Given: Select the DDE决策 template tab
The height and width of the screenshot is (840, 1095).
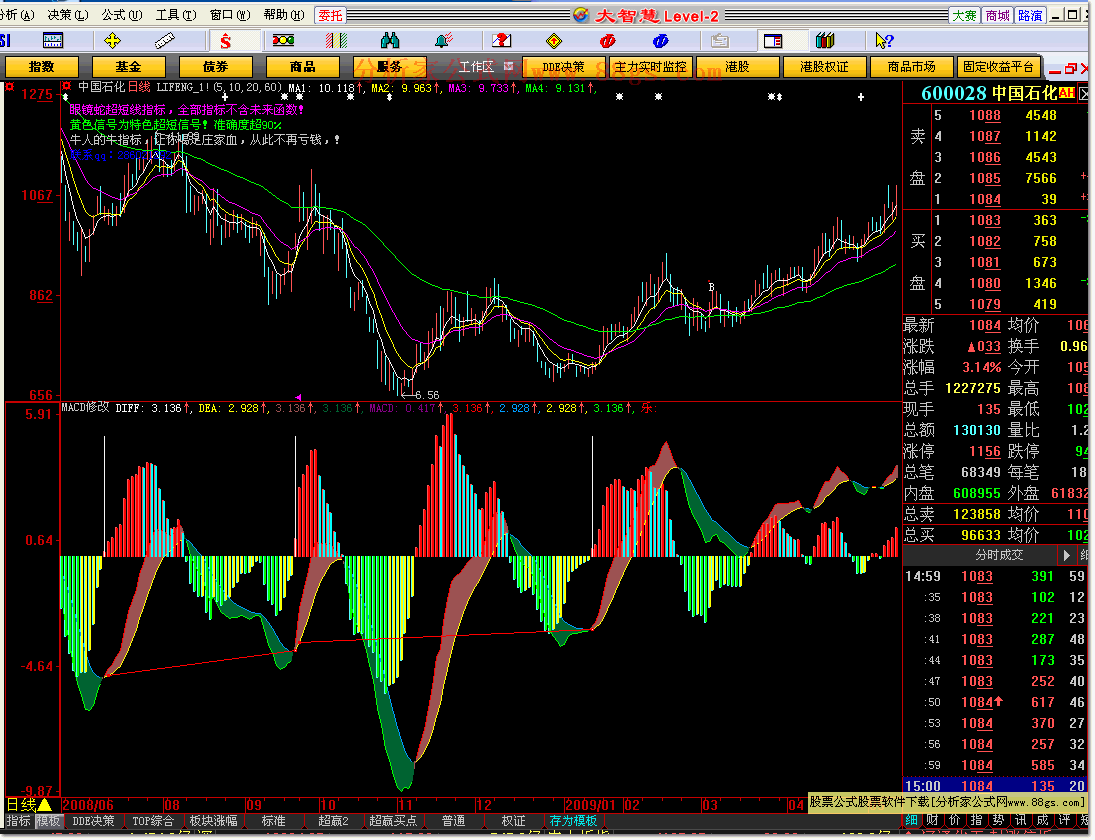Looking at the screenshot, I should (94, 821).
